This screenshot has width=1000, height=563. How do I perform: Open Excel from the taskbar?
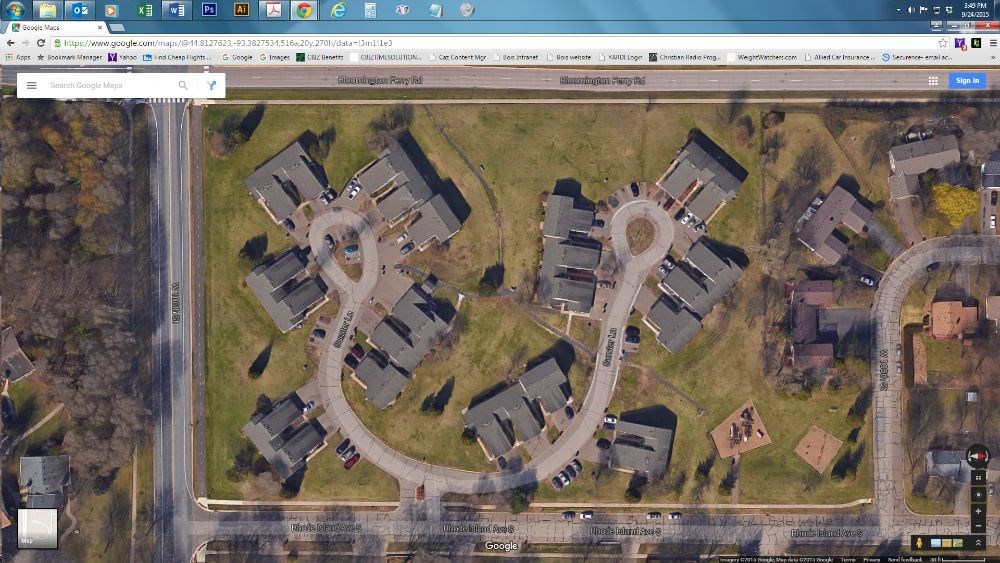coord(145,10)
